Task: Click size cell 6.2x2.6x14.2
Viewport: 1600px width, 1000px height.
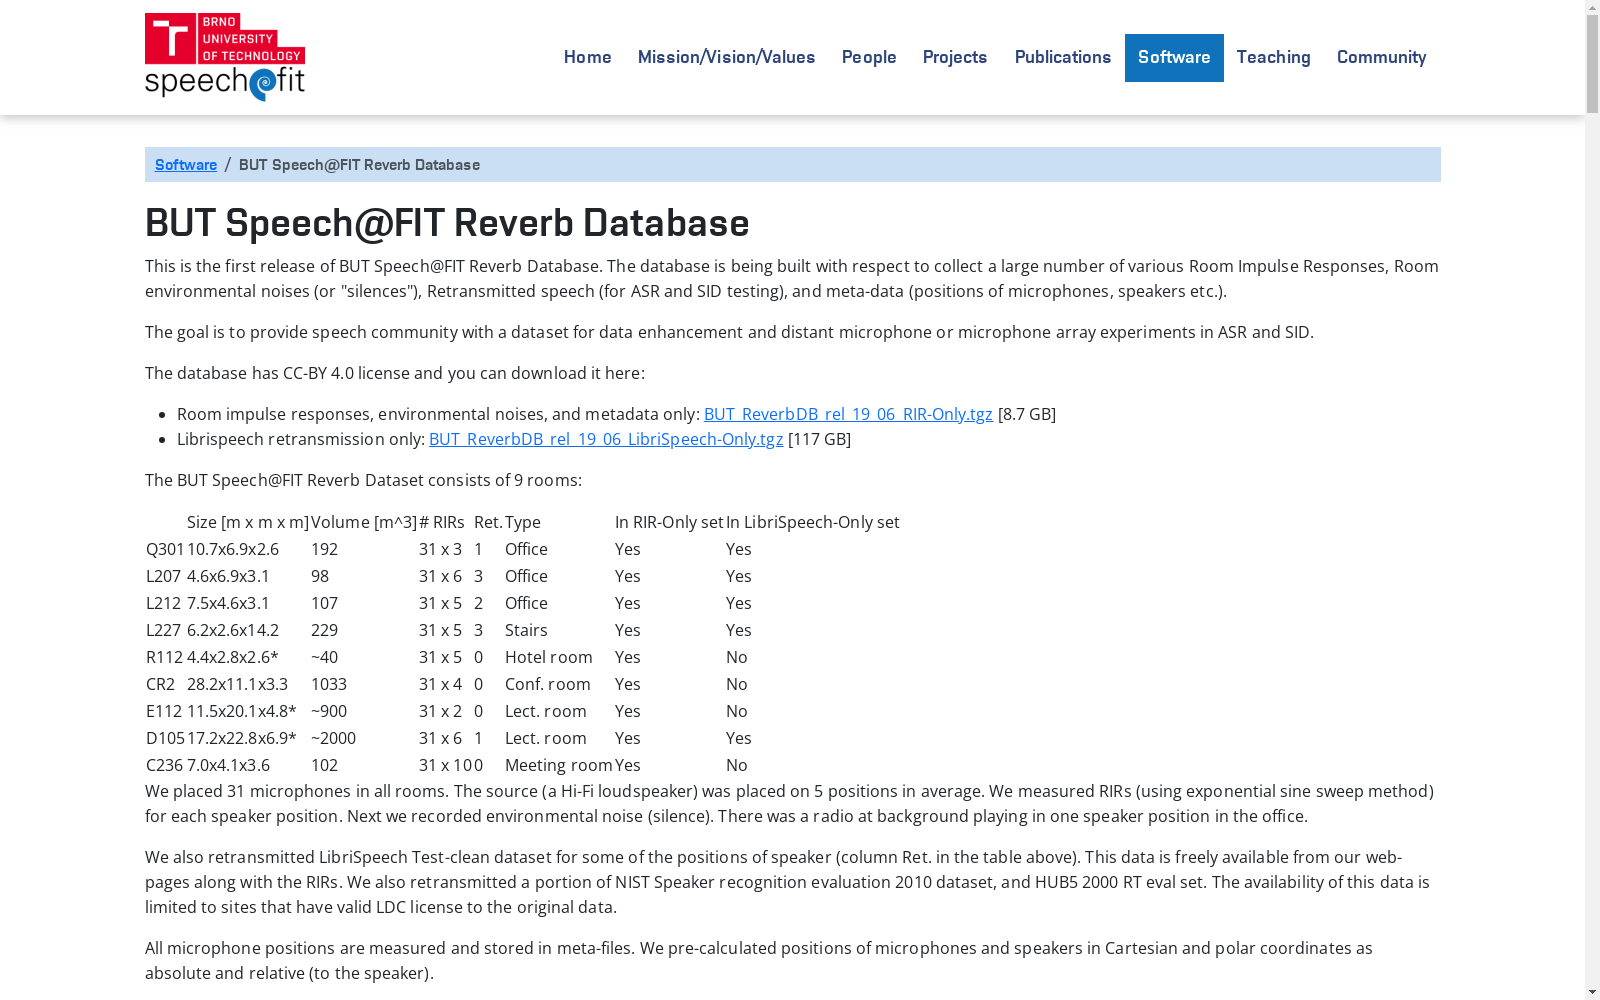Action: [x=233, y=630]
